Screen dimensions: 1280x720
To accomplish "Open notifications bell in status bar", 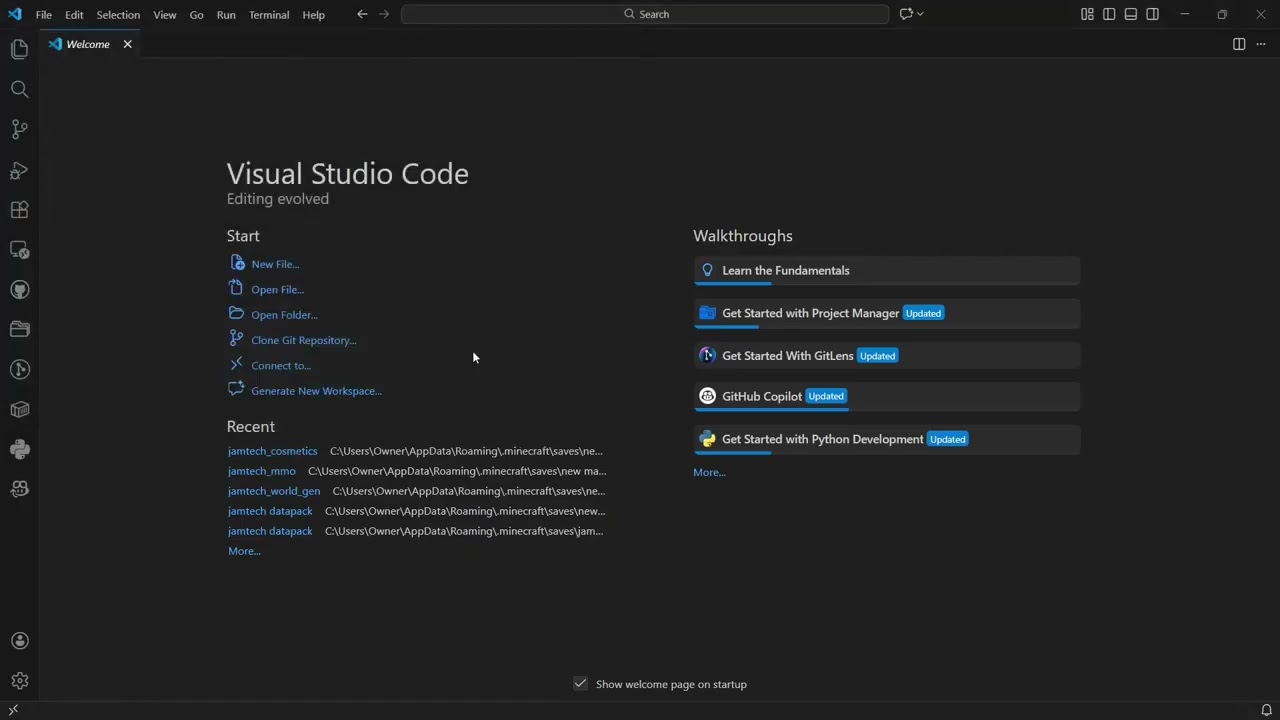I will click(x=1266, y=710).
